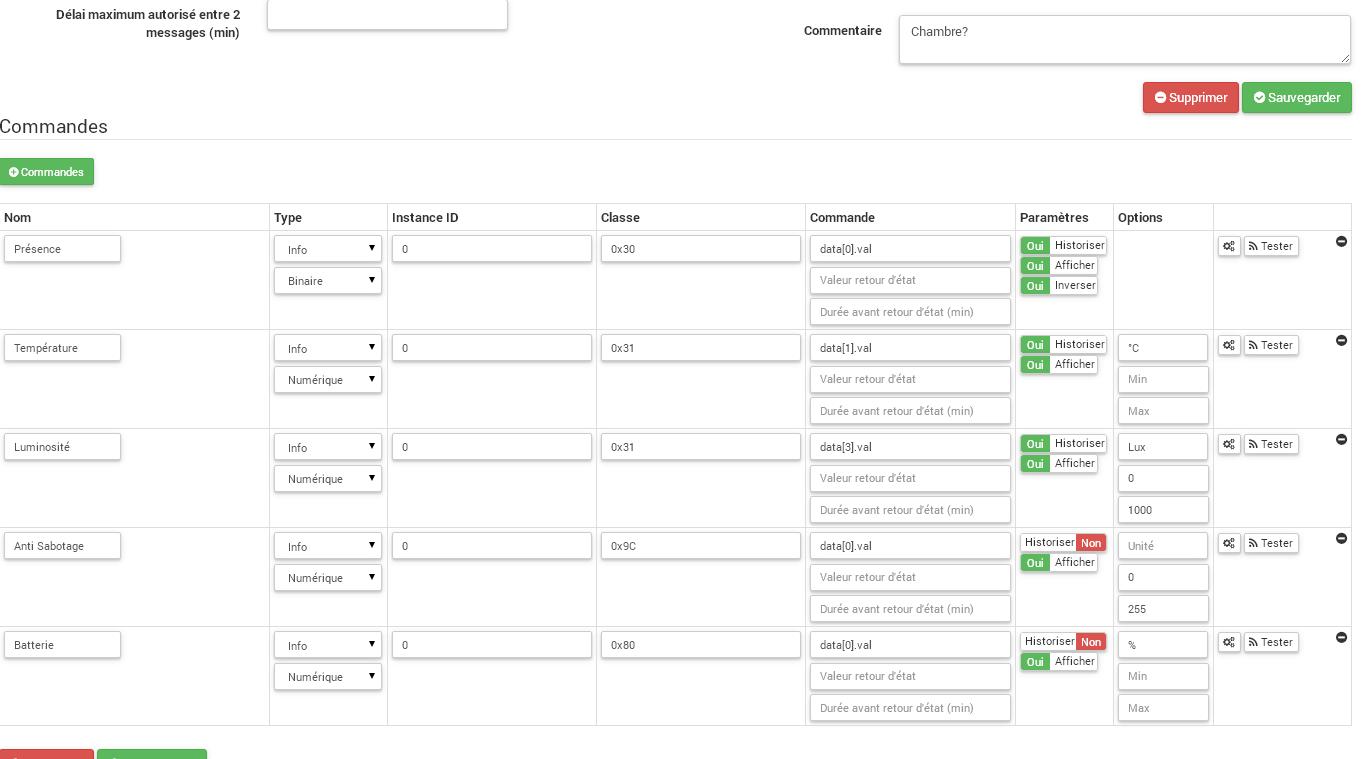Viewport: 1363px width, 759px height.
Task: Click the data[3].val Commande field
Action: (910, 447)
